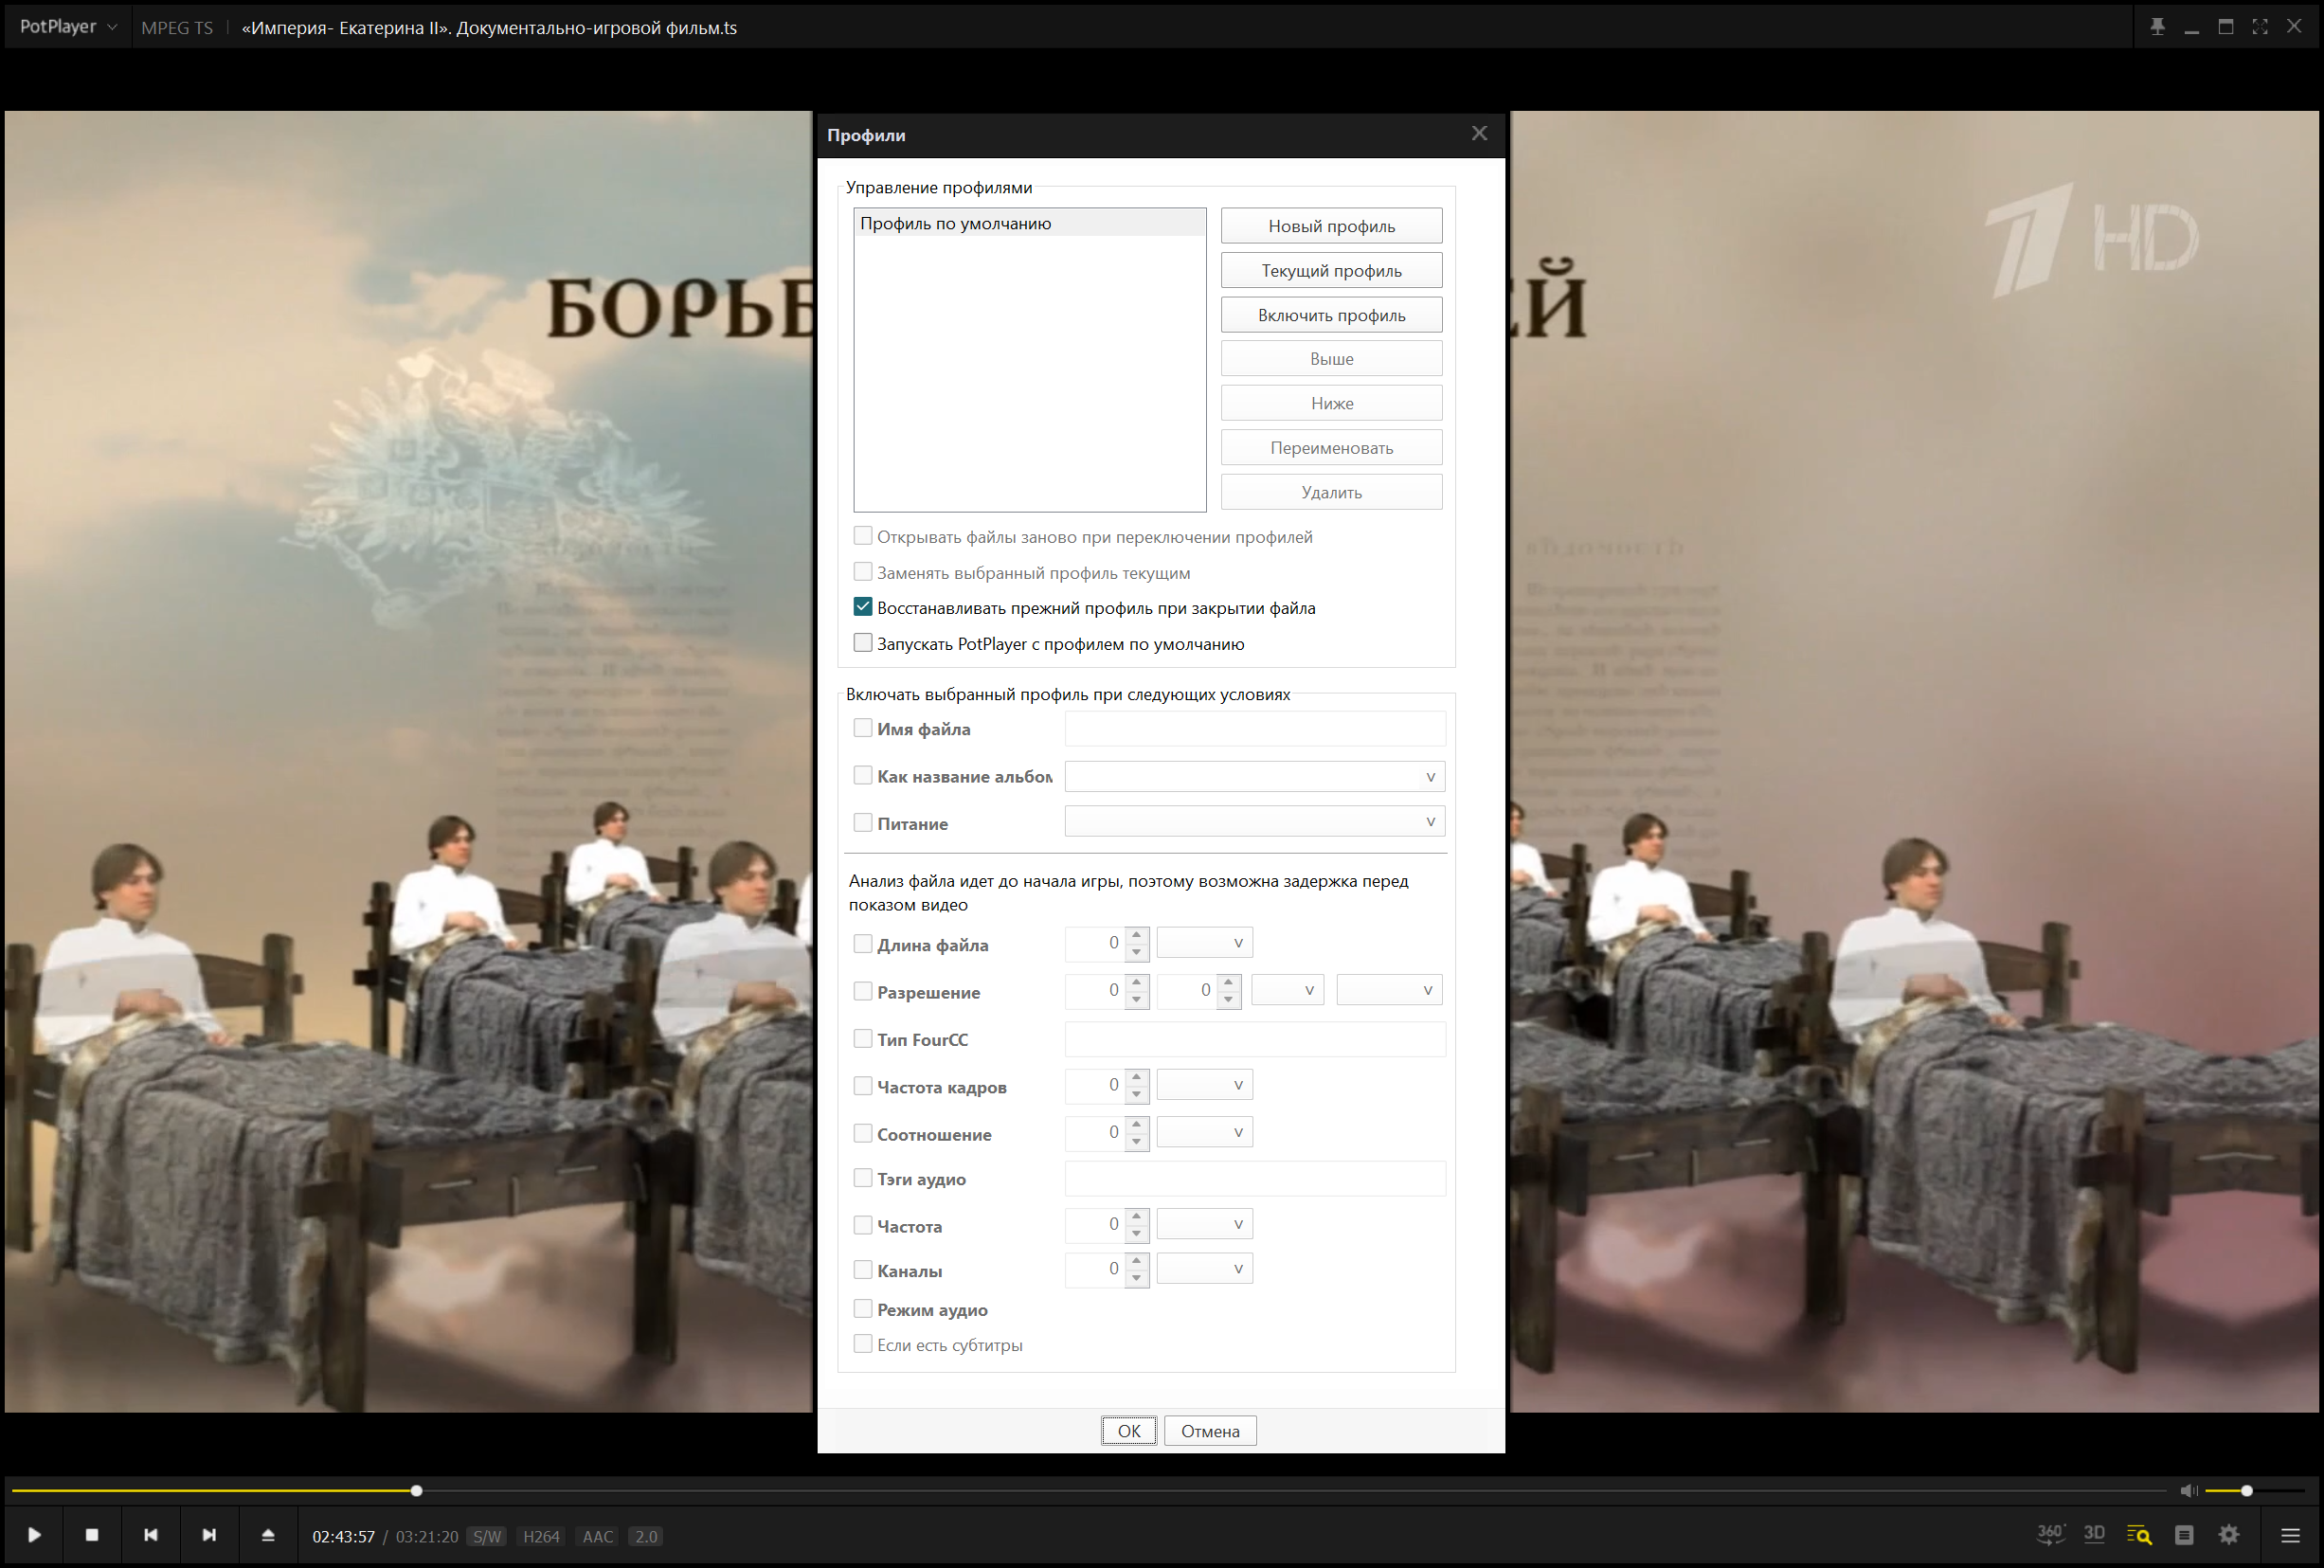2324x1568 pixels.
Task: Uncheck 'Восстанавливать прежний профиль при закрытии файла'
Action: (x=863, y=608)
